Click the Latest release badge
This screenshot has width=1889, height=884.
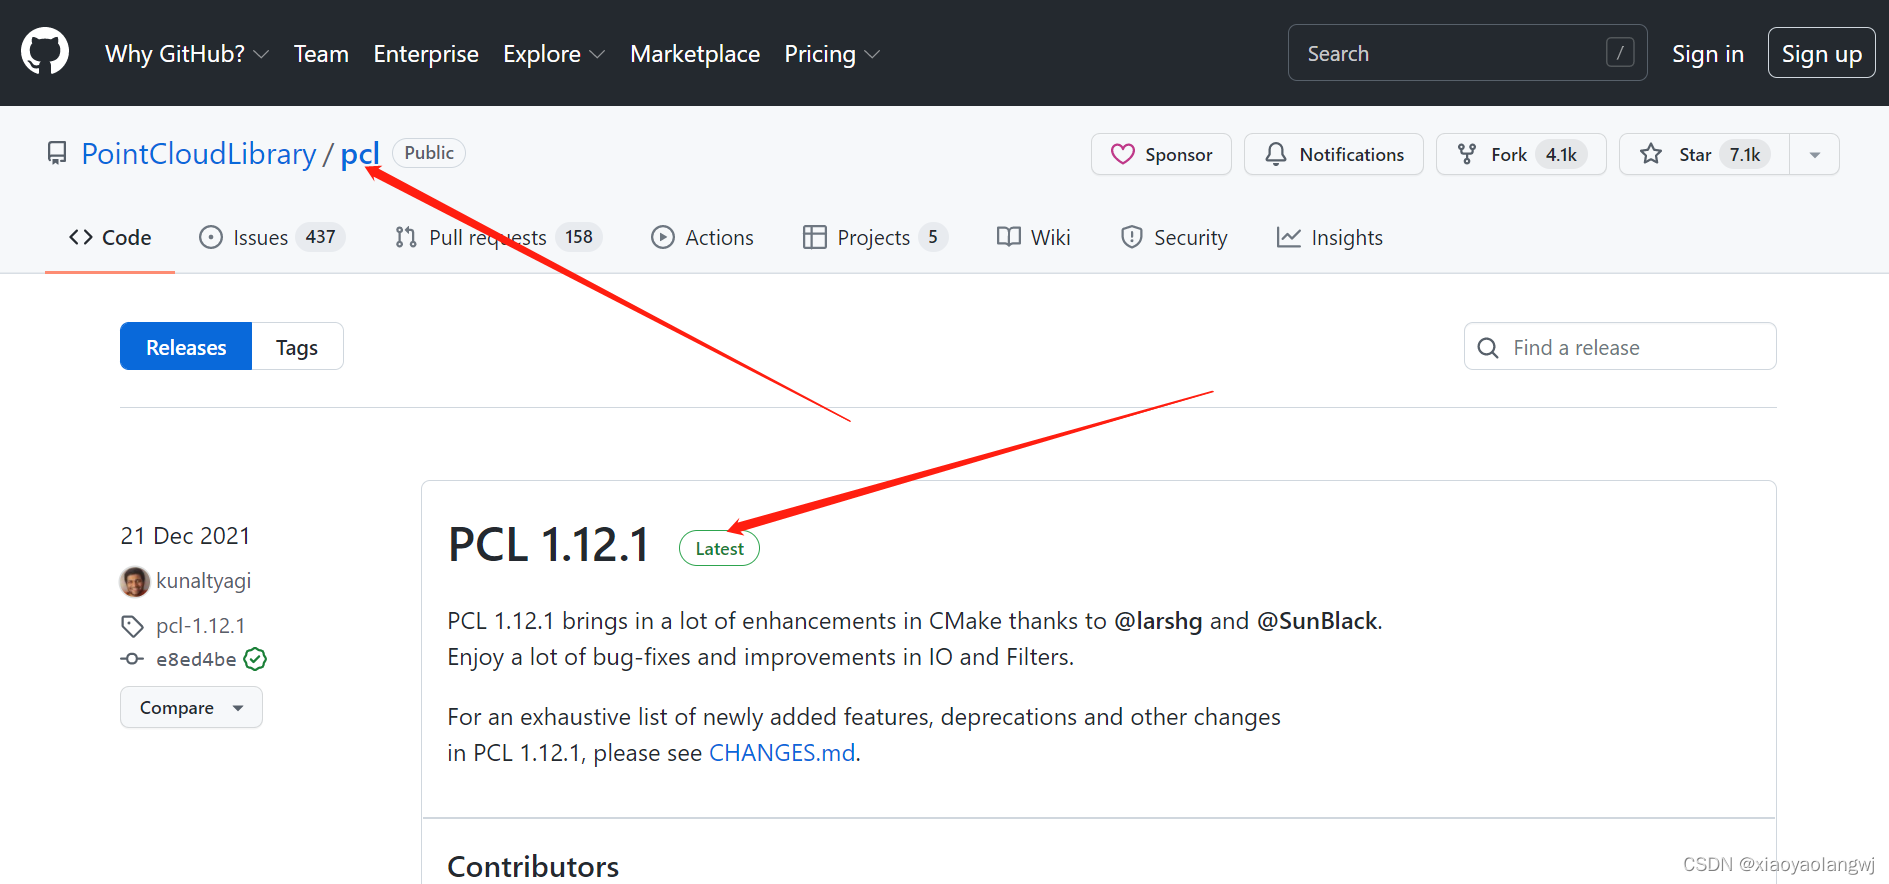tap(719, 548)
